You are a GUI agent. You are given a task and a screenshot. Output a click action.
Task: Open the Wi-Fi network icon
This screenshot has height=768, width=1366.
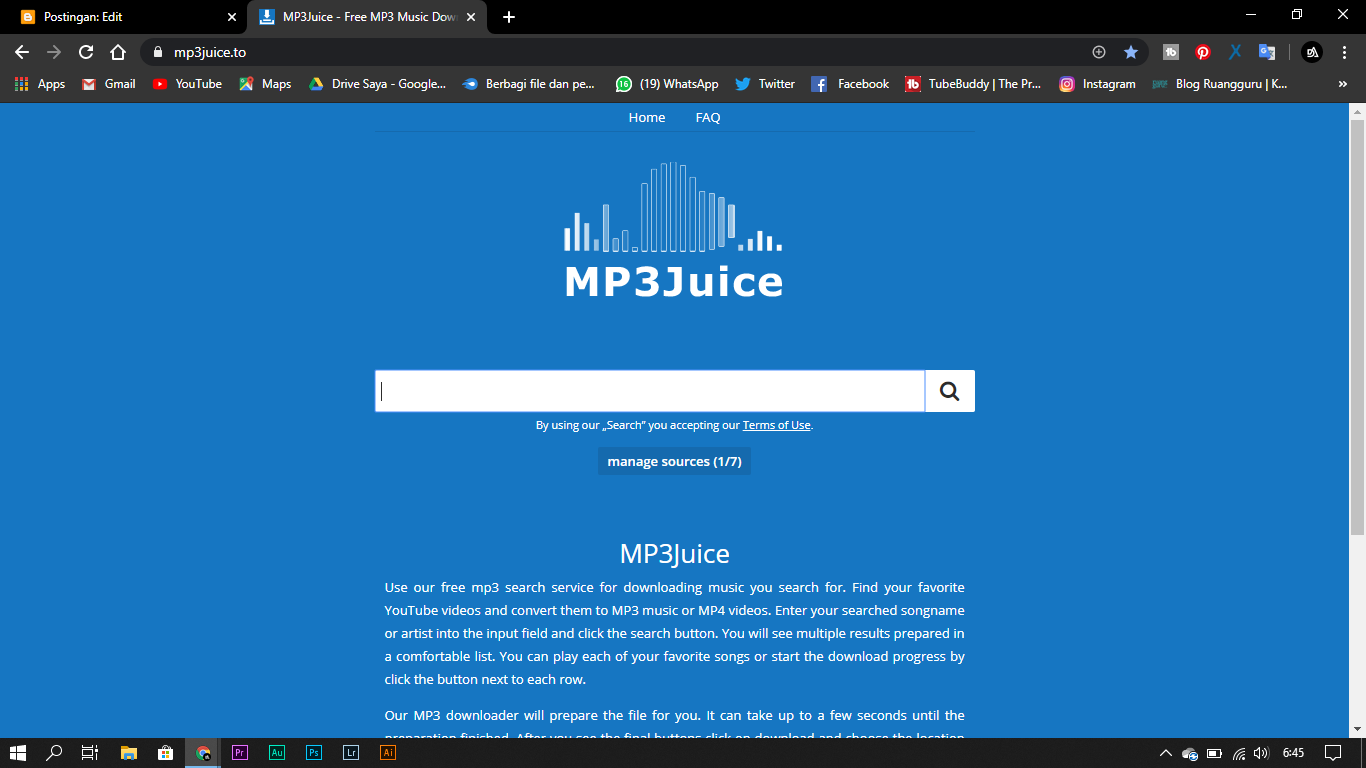(x=1239, y=753)
